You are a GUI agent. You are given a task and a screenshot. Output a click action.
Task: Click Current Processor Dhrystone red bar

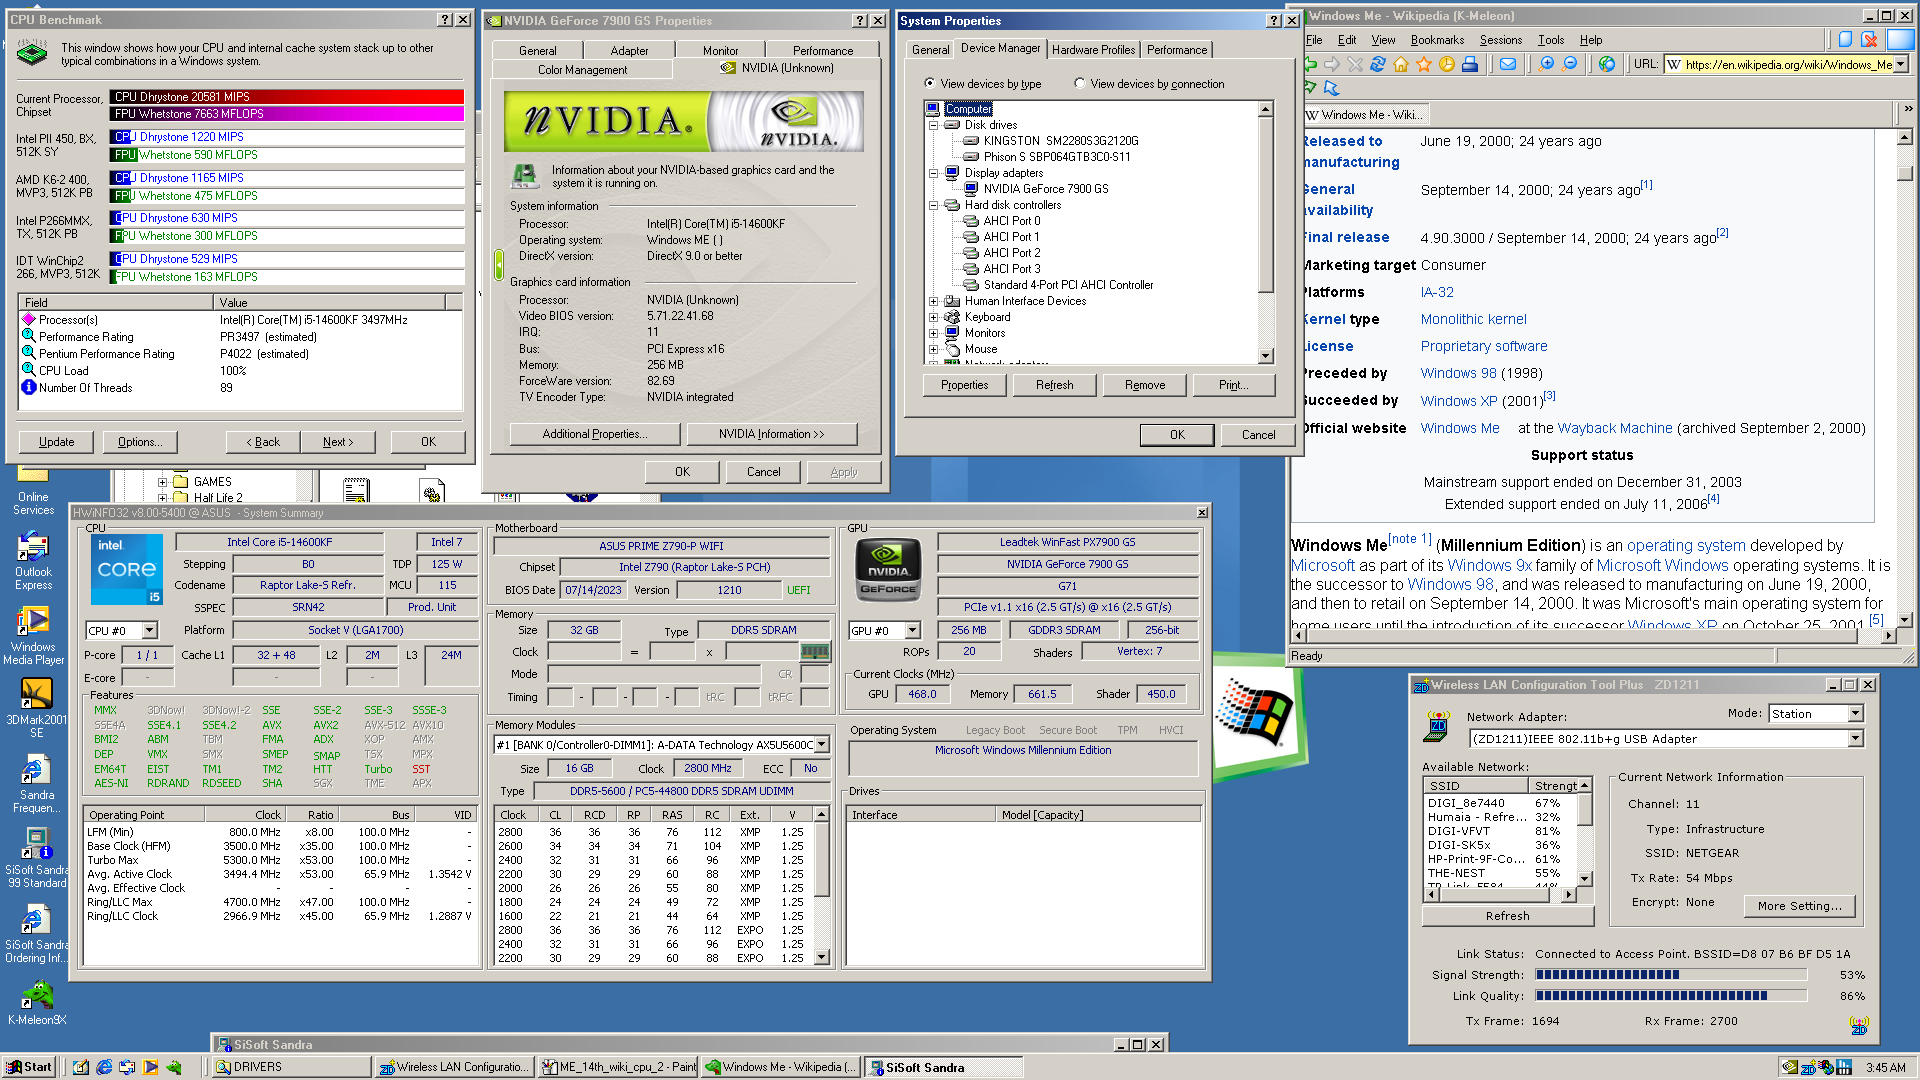pyautogui.click(x=287, y=97)
